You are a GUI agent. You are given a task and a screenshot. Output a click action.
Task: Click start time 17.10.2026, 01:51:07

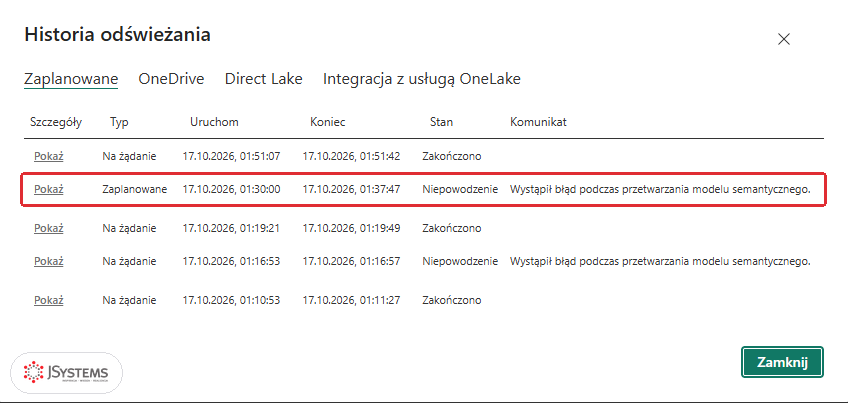pyautogui.click(x=231, y=156)
